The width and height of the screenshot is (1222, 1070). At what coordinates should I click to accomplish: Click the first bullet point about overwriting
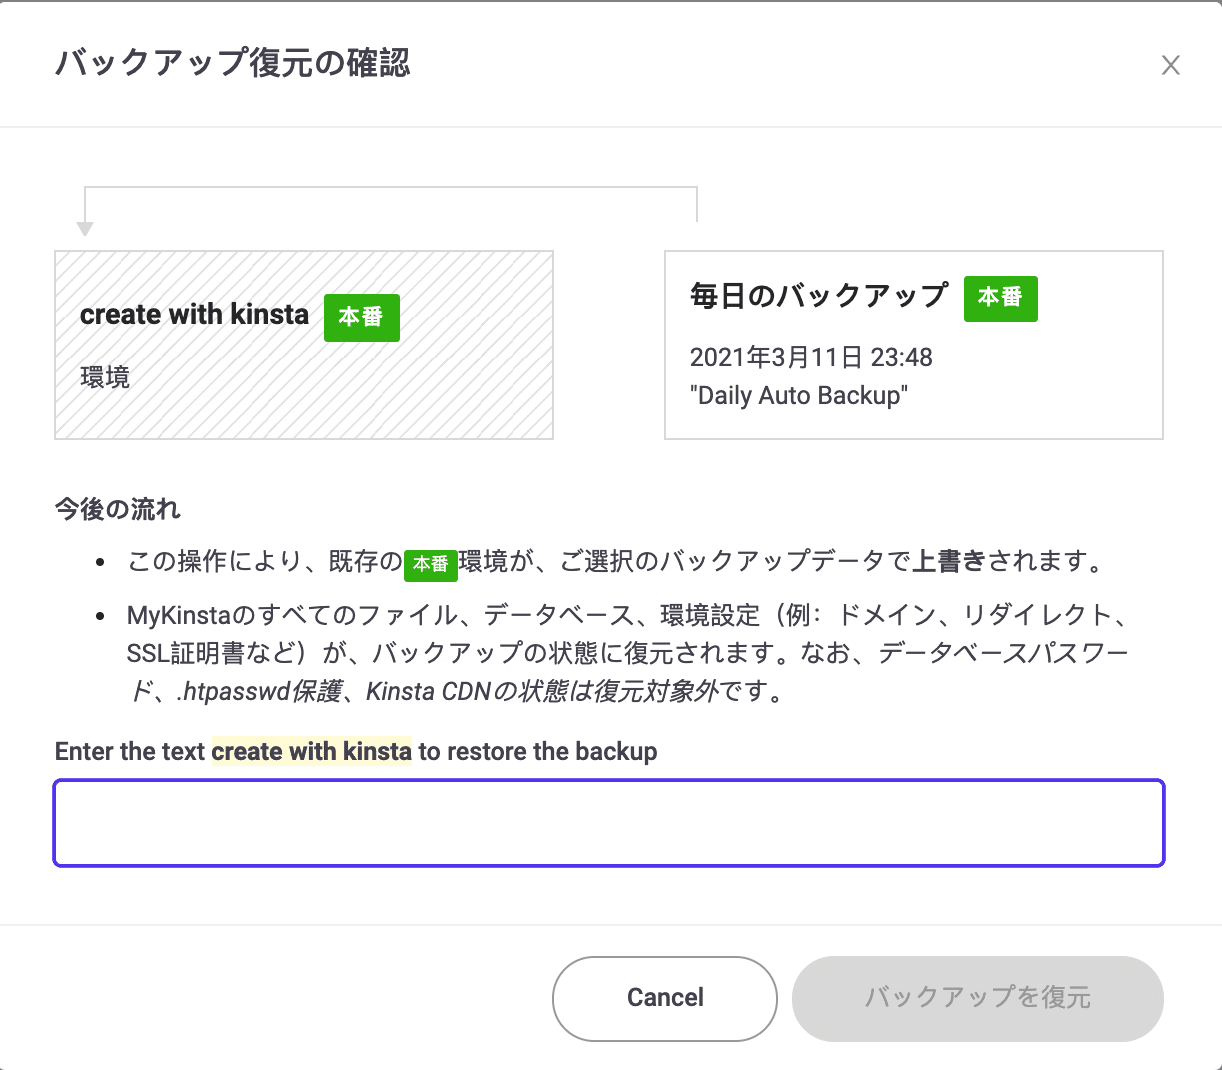click(600, 562)
